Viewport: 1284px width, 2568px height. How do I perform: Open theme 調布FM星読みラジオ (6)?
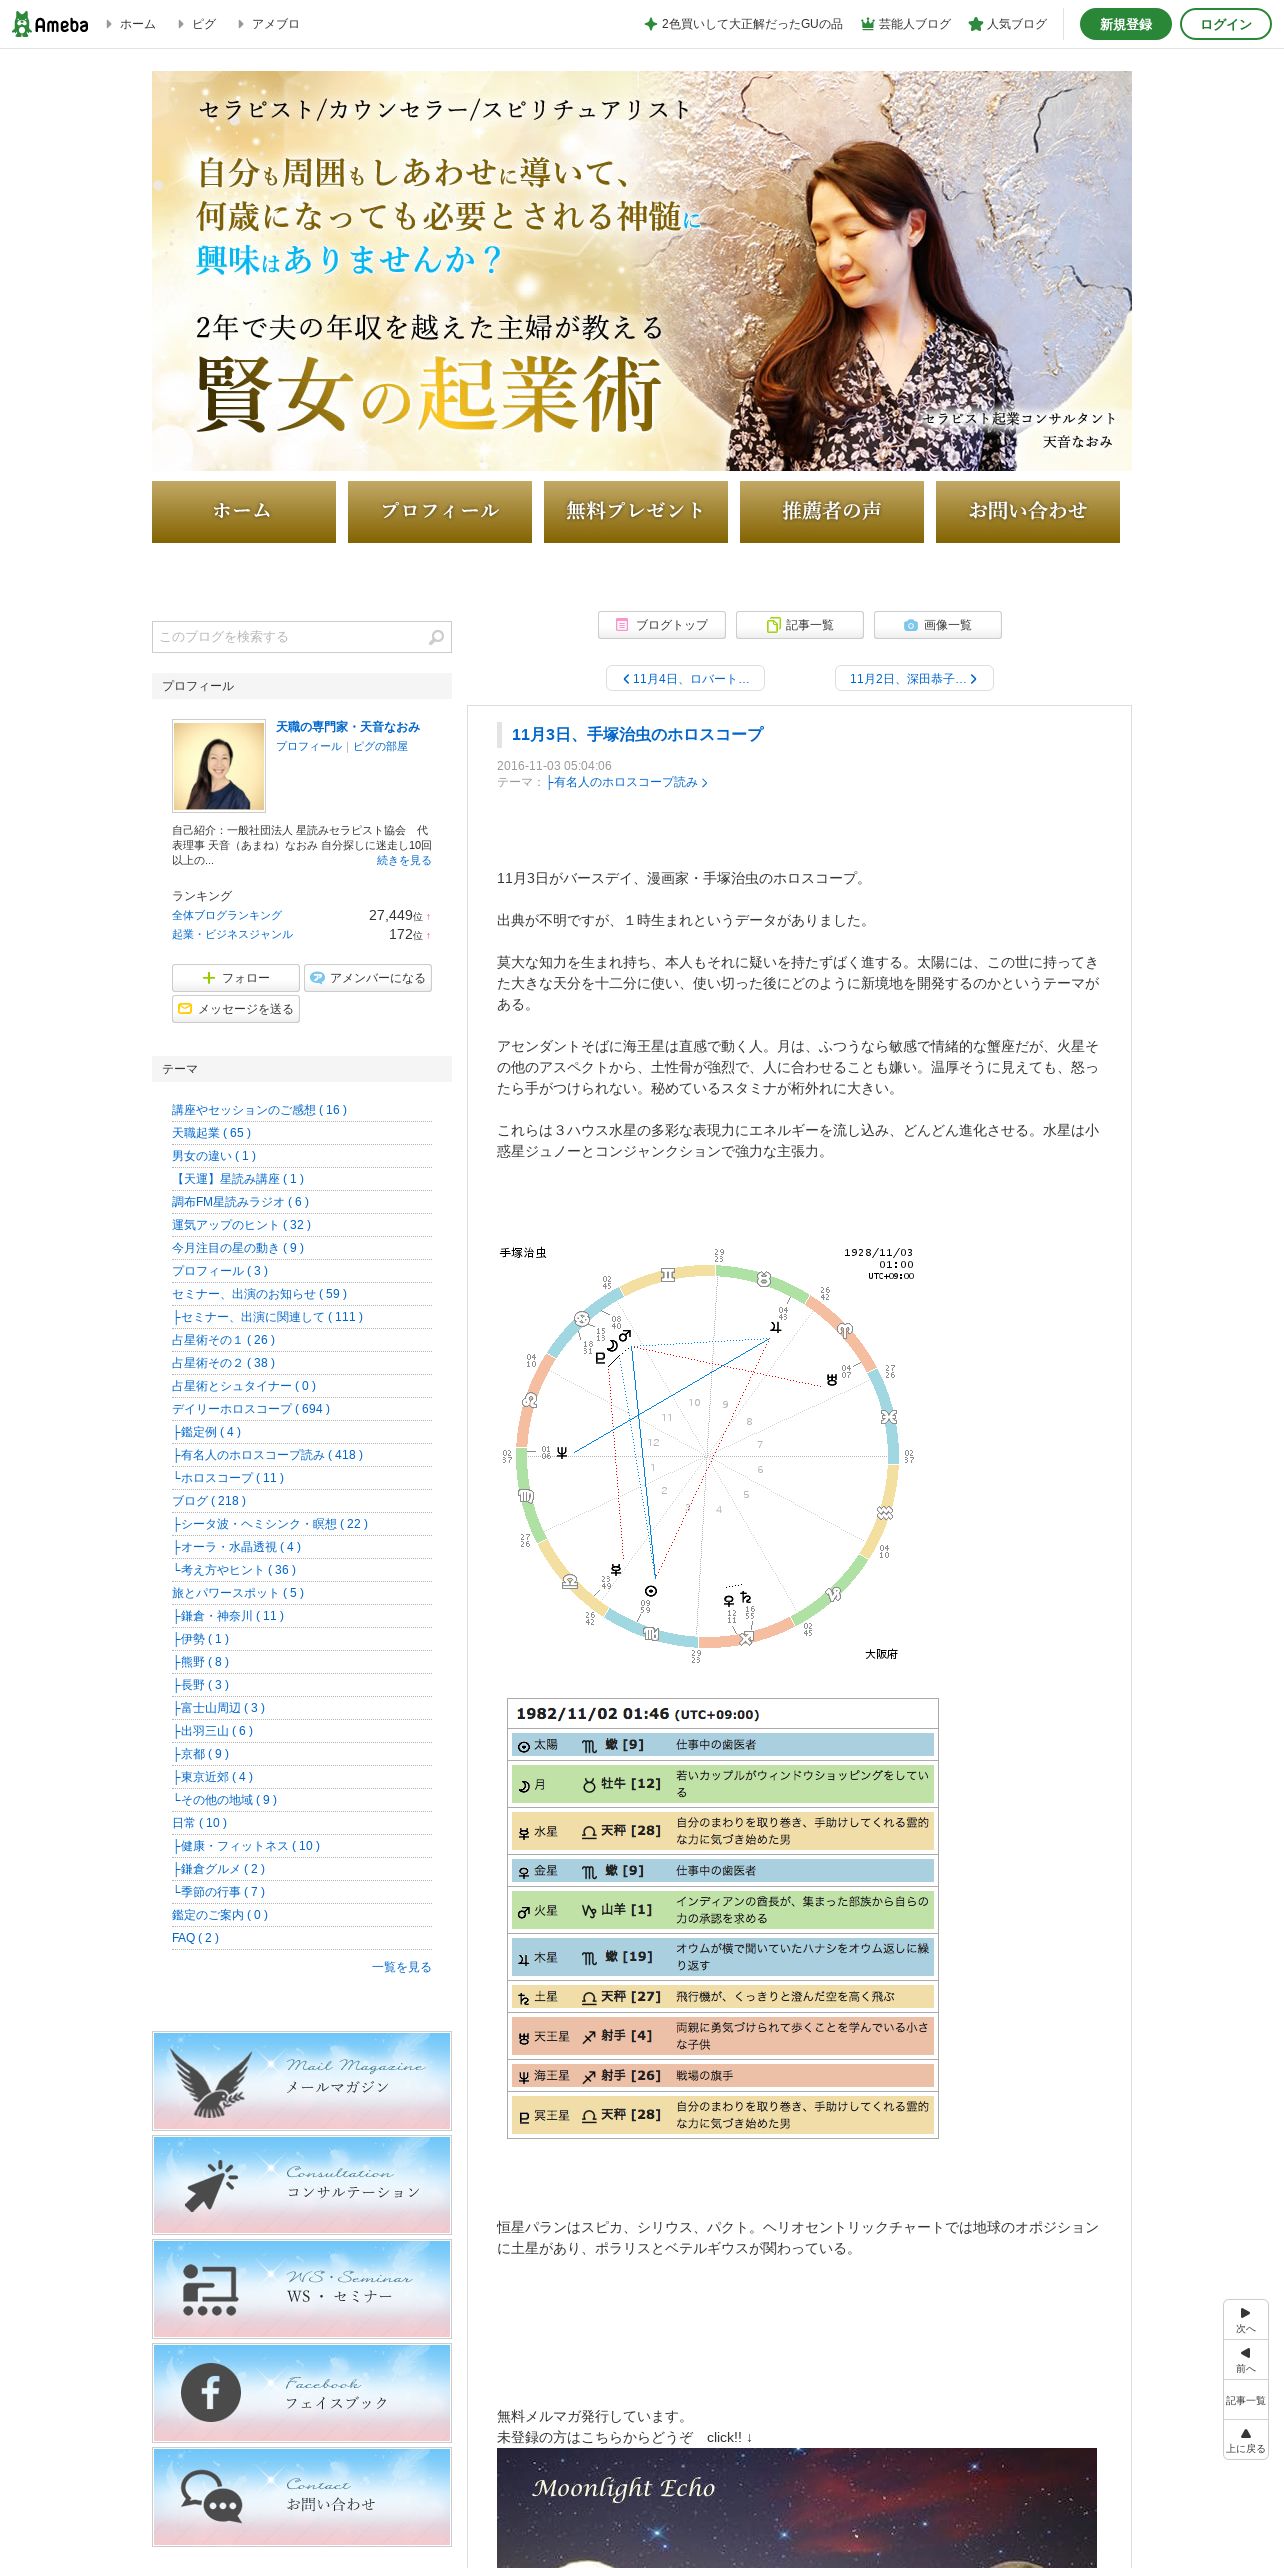pyautogui.click(x=241, y=1202)
